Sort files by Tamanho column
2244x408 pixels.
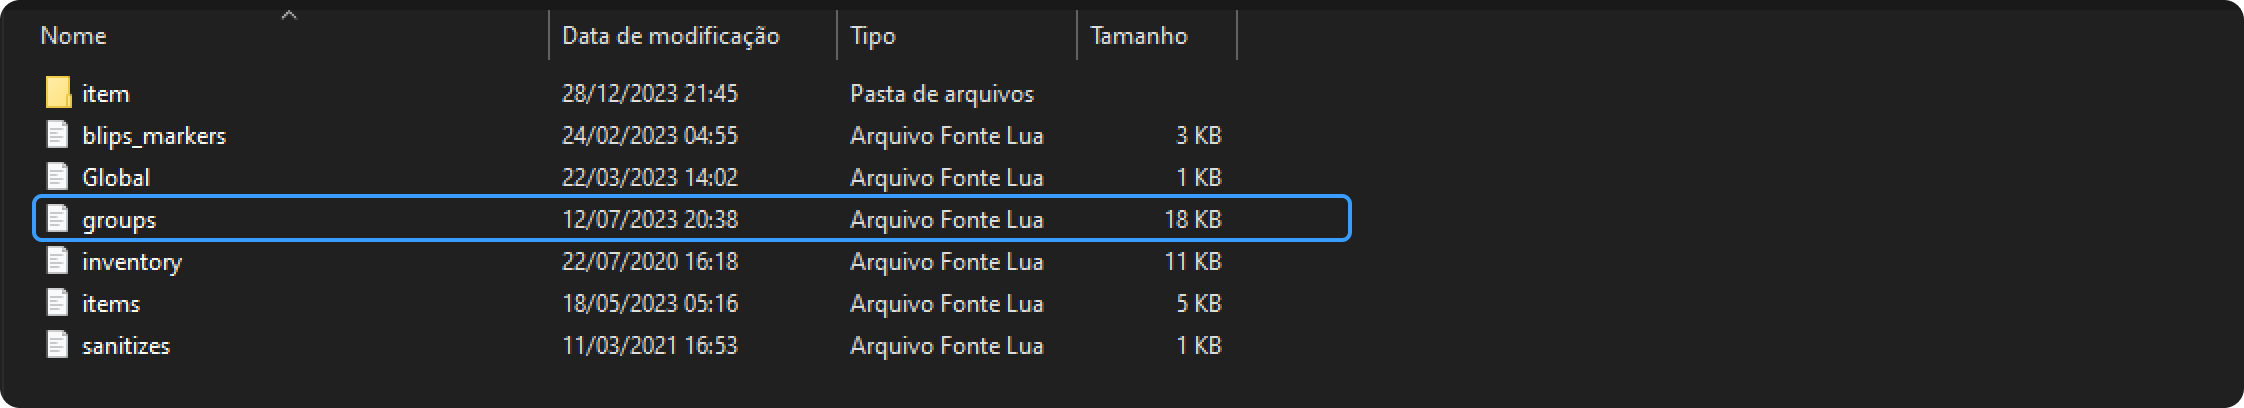tap(1138, 36)
